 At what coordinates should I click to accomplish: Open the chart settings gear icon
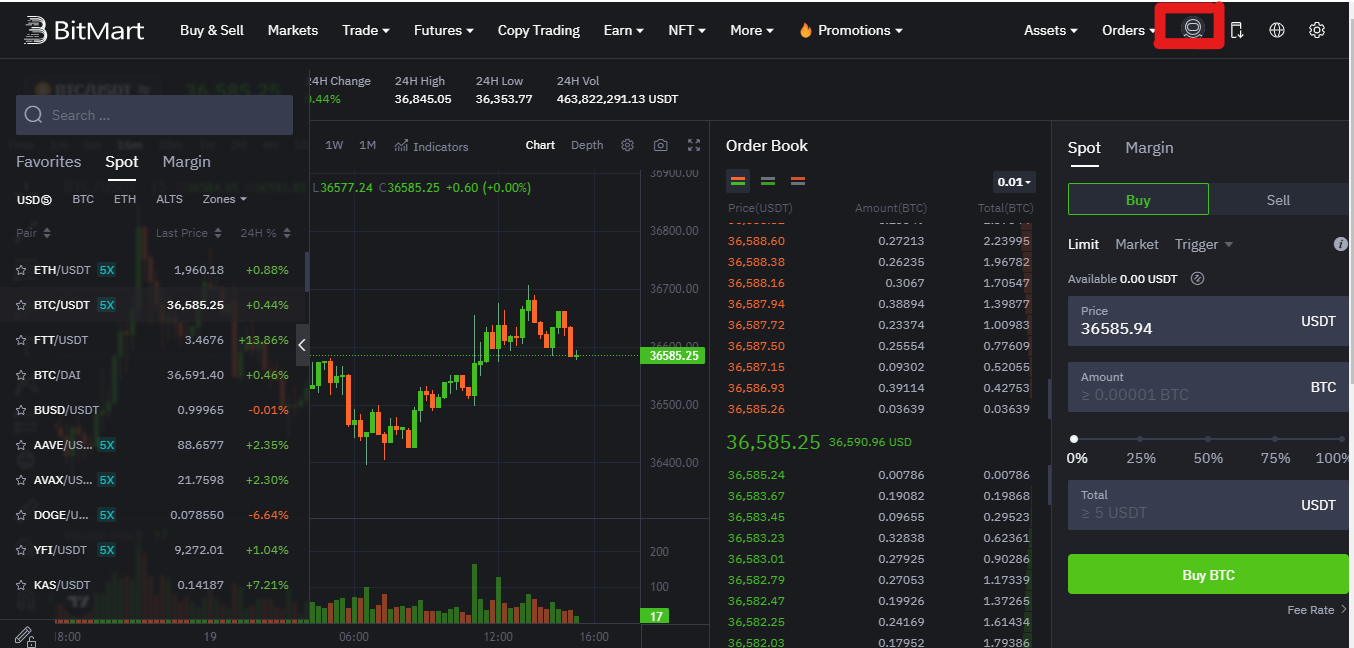point(627,145)
